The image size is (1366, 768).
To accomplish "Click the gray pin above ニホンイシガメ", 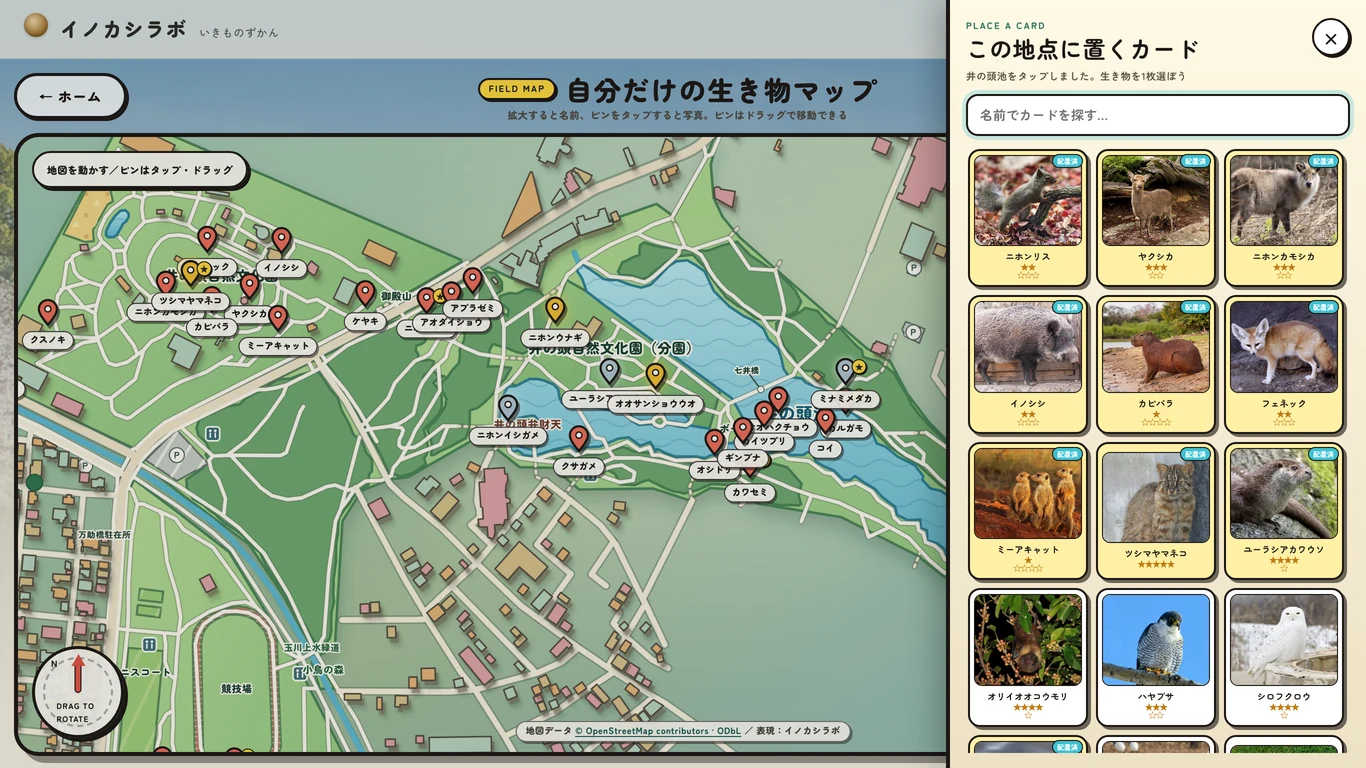I will [x=508, y=408].
